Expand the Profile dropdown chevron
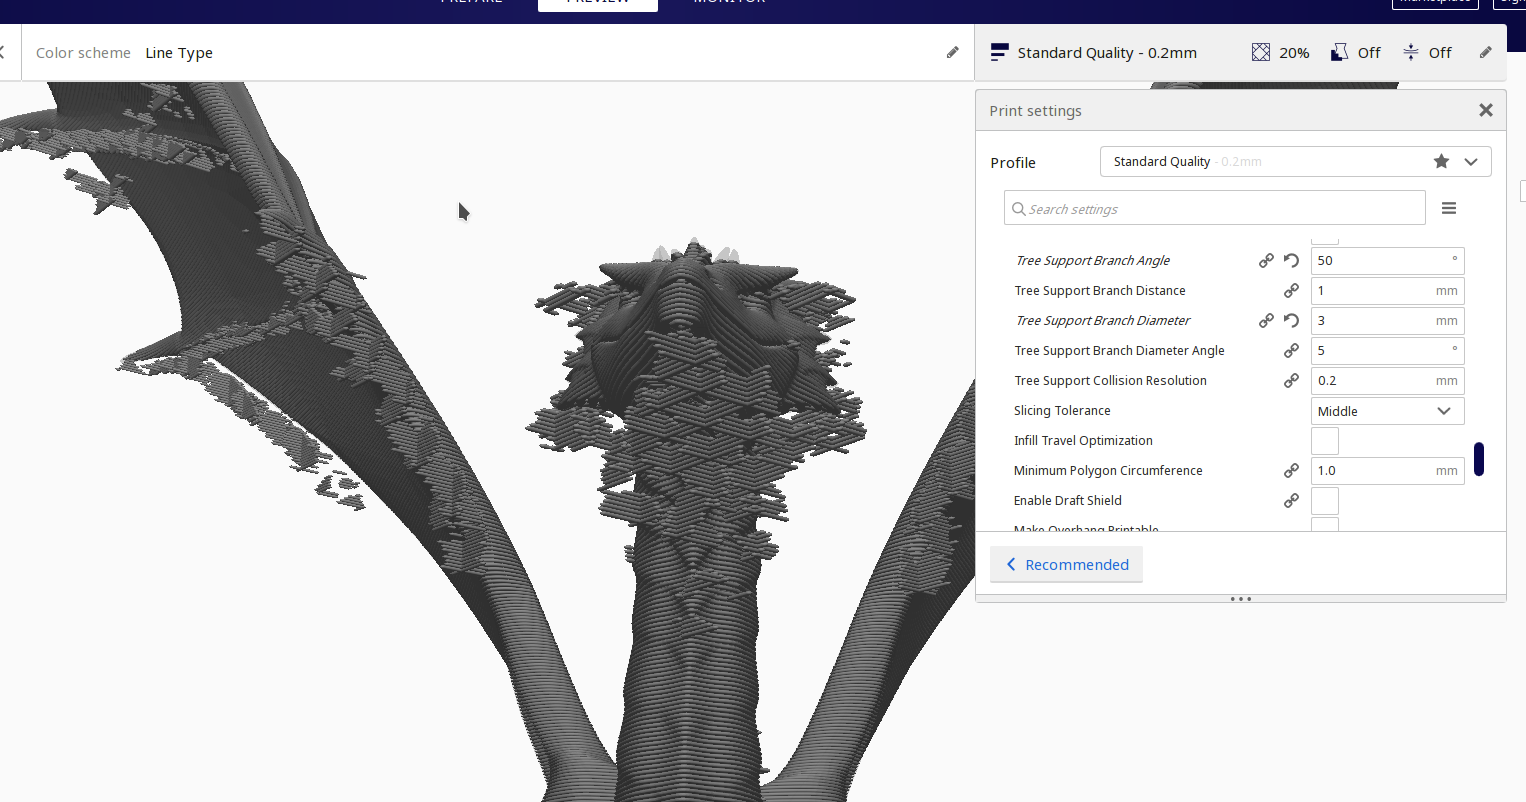This screenshot has width=1526, height=802. click(1471, 161)
